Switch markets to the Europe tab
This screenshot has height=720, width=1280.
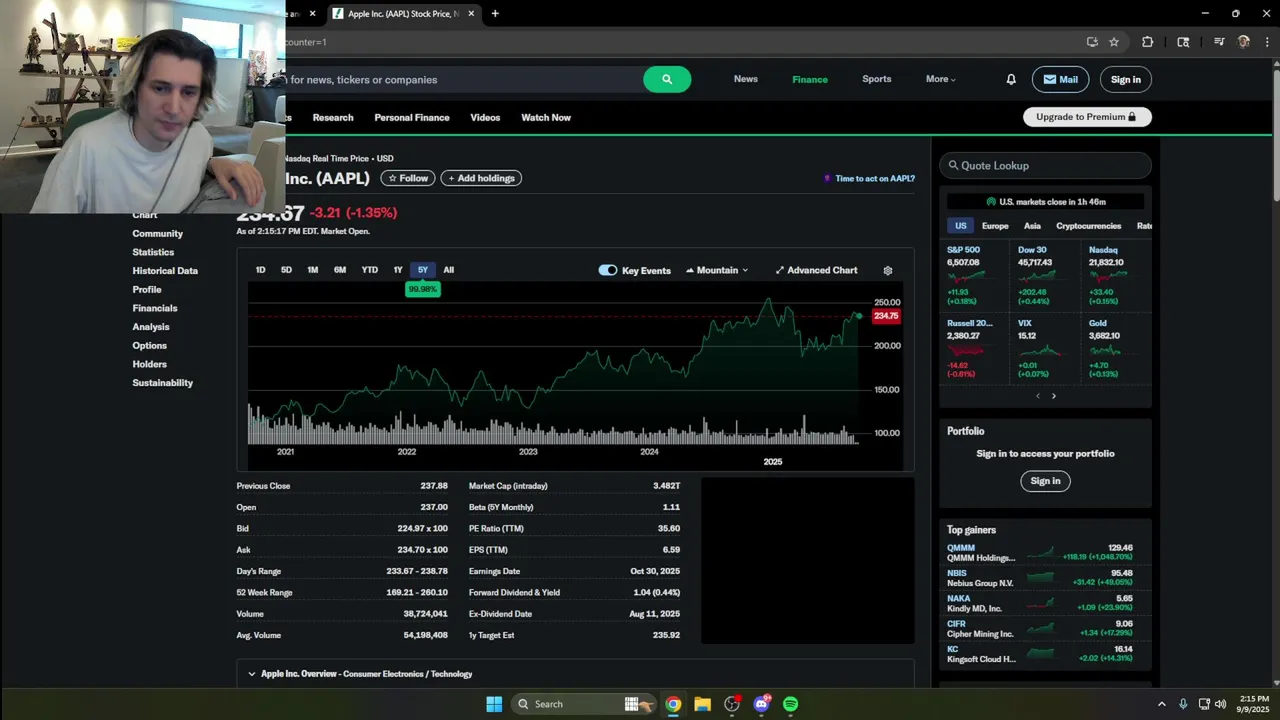995,226
